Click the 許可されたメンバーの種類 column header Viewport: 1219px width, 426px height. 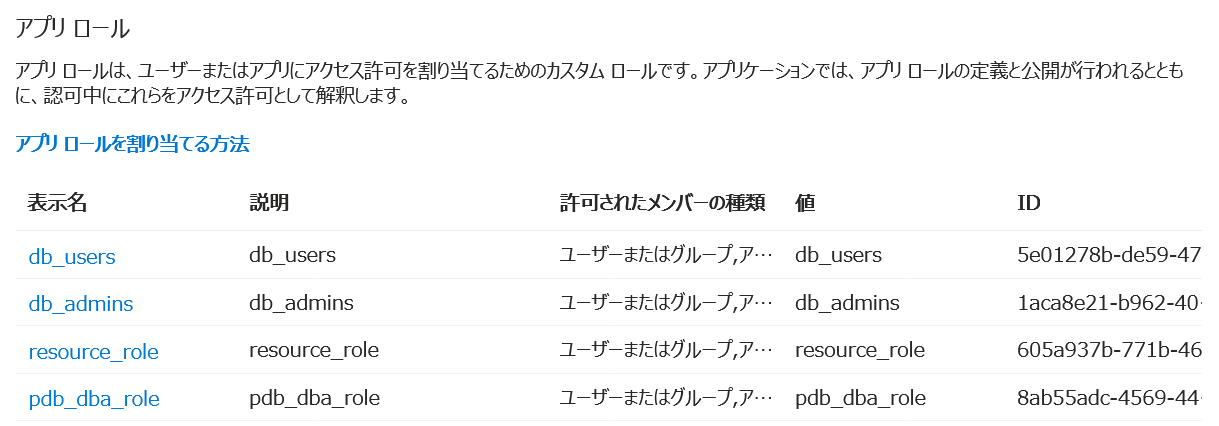point(663,203)
